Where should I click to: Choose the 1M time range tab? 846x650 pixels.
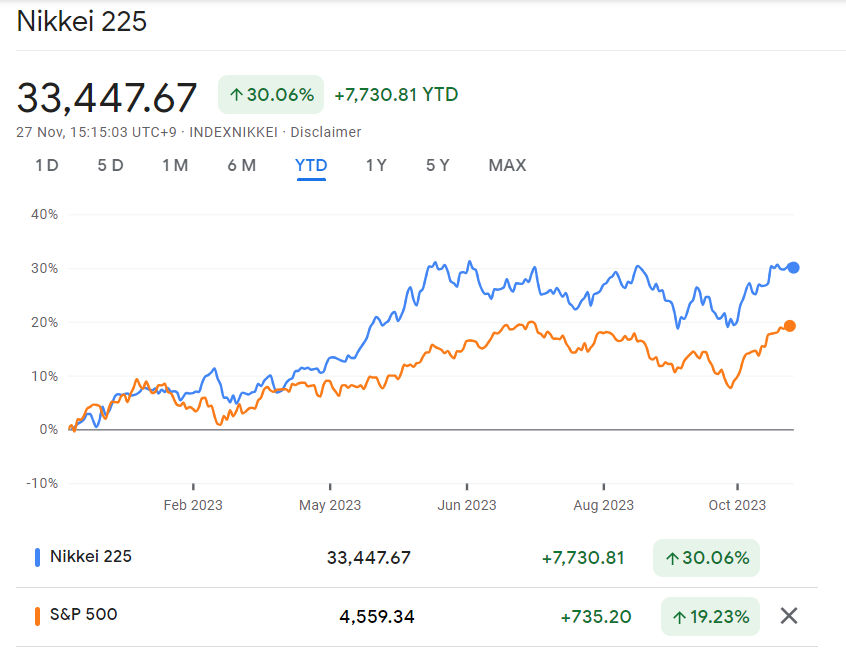[x=175, y=165]
